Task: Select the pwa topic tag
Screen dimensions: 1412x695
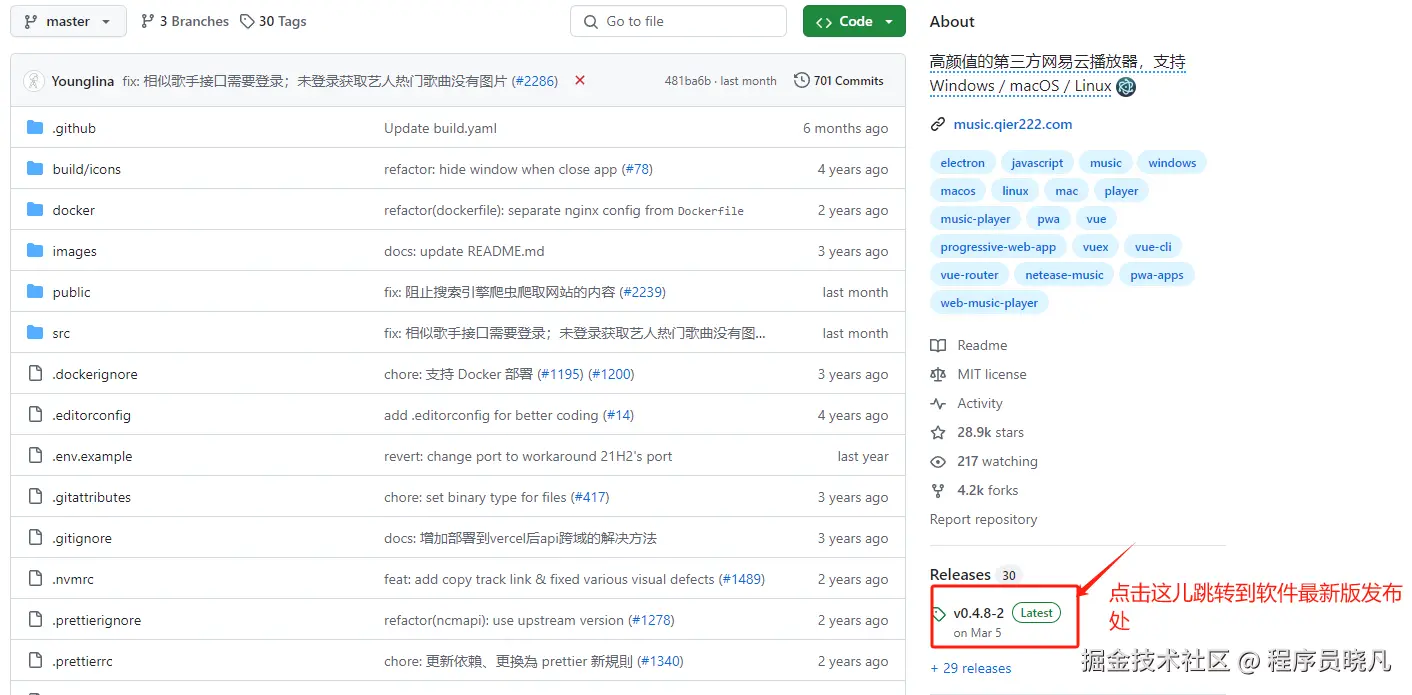Action: [x=1048, y=219]
